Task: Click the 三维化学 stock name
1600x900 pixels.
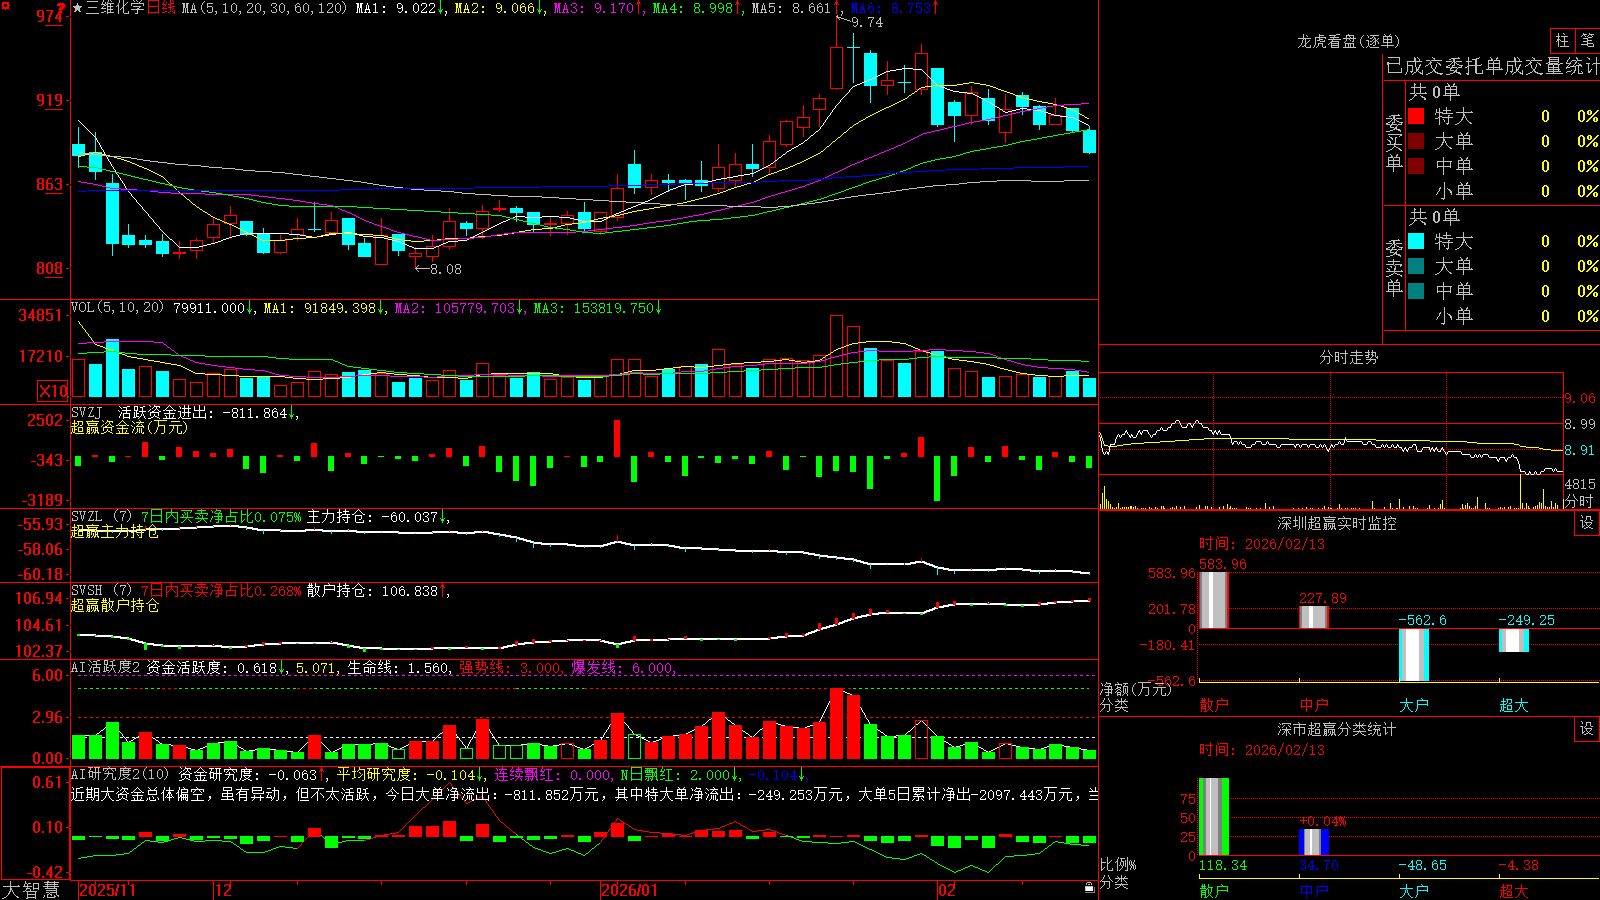Action: tap(116, 8)
